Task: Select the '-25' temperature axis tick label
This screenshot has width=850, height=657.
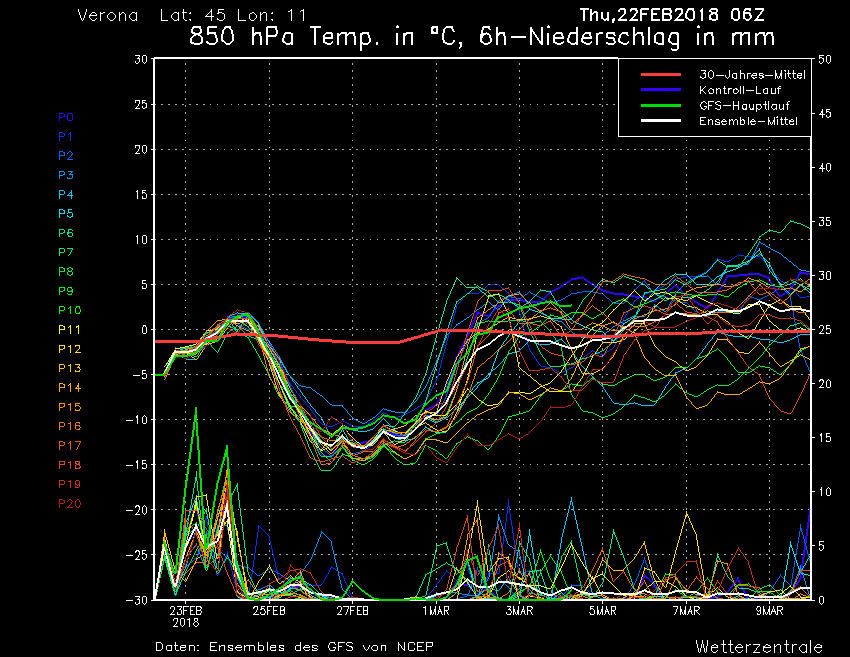Action: click(x=136, y=555)
